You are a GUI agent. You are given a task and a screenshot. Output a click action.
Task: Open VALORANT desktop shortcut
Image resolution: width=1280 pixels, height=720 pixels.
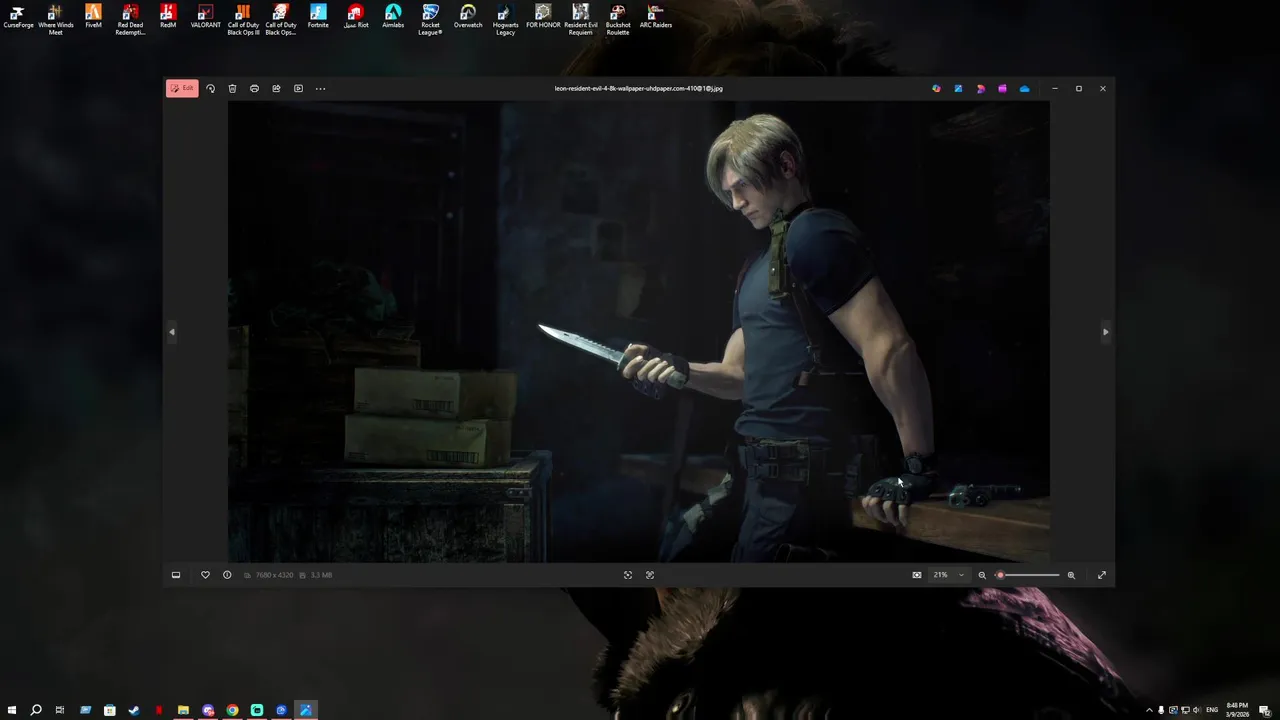[205, 17]
